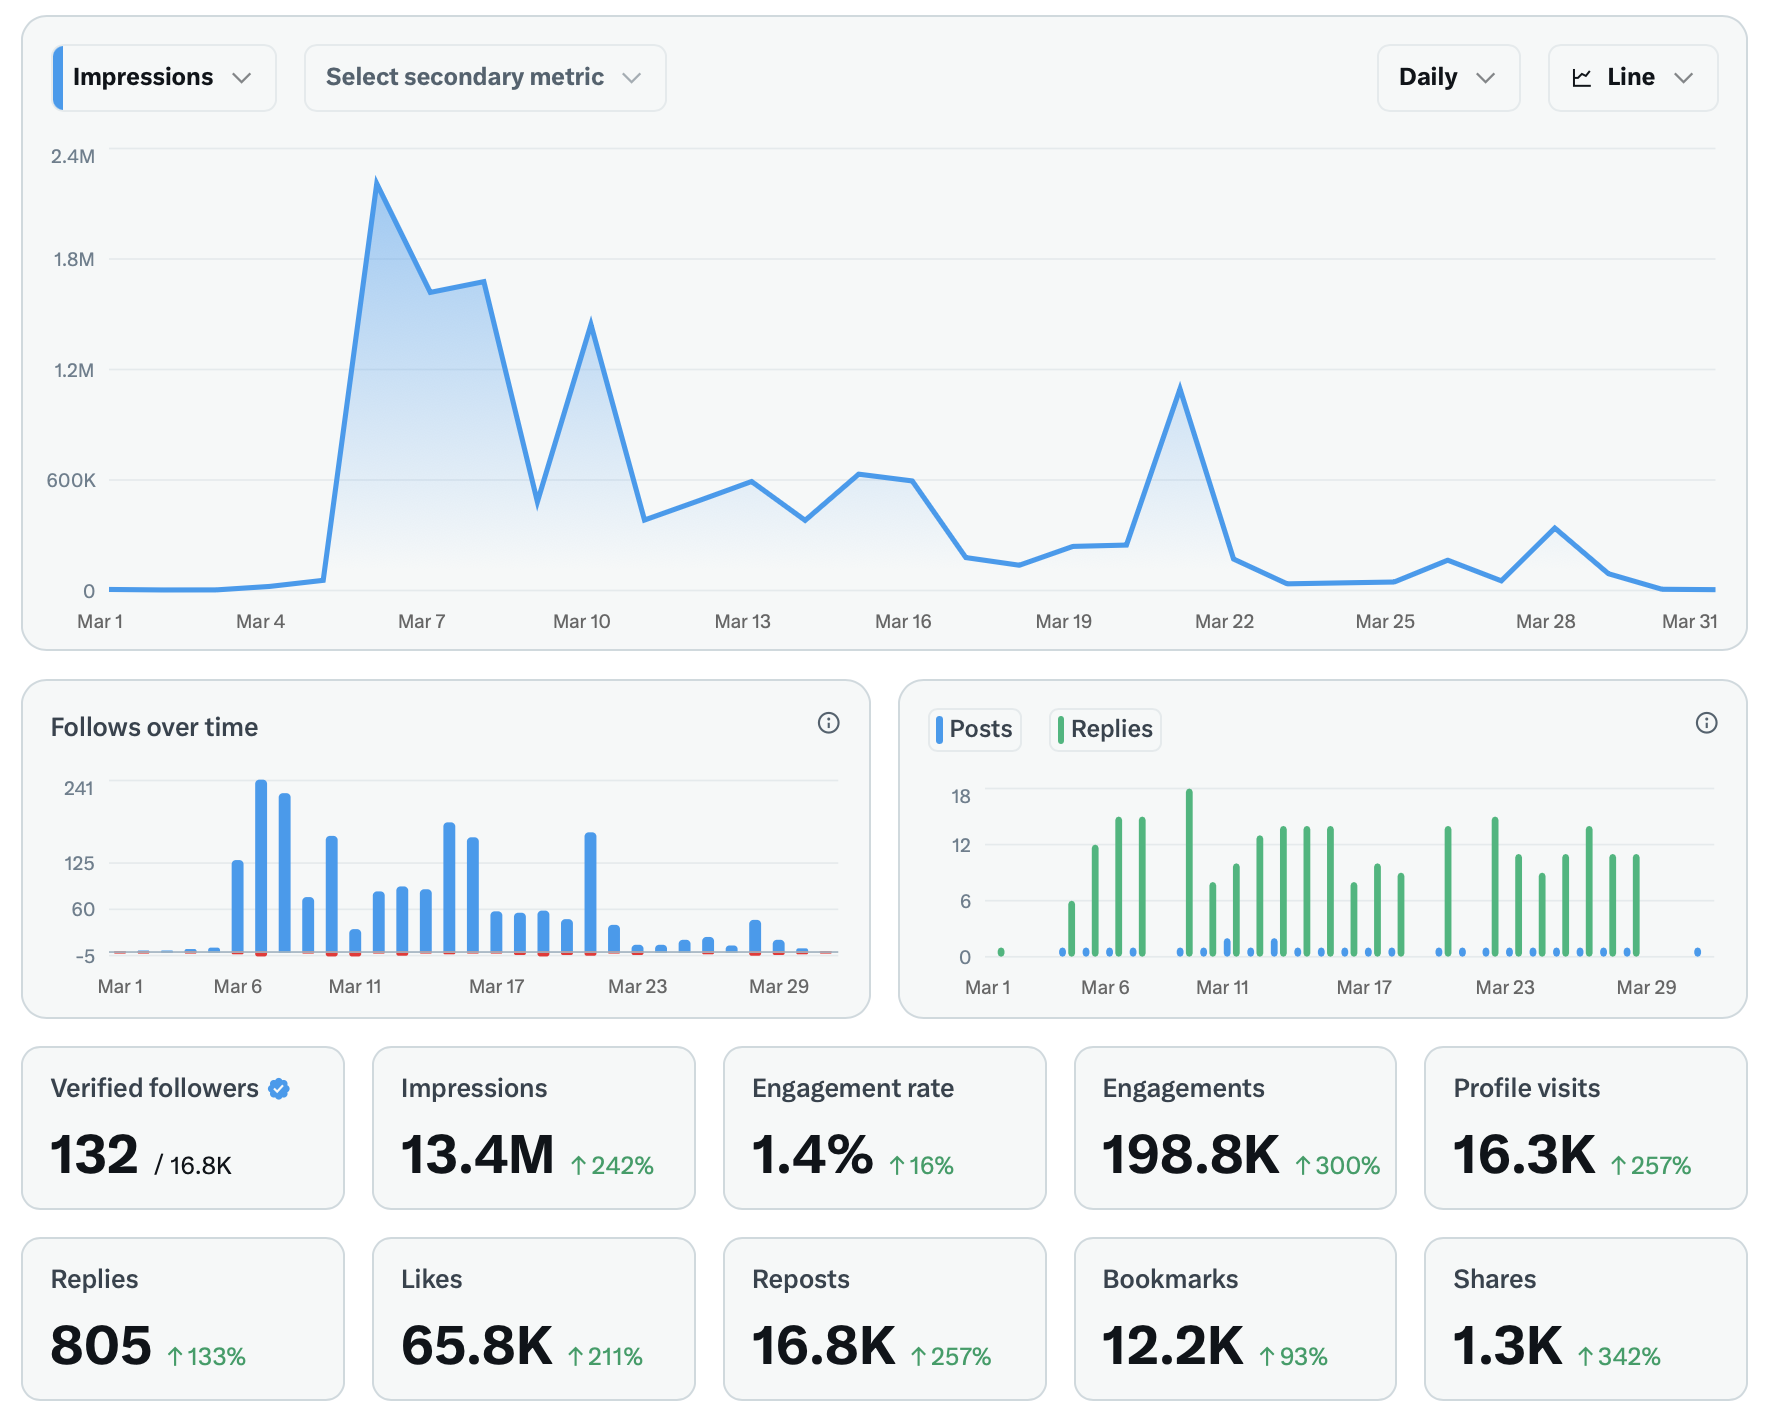Click the chevron arrow next to Daily

click(1485, 78)
